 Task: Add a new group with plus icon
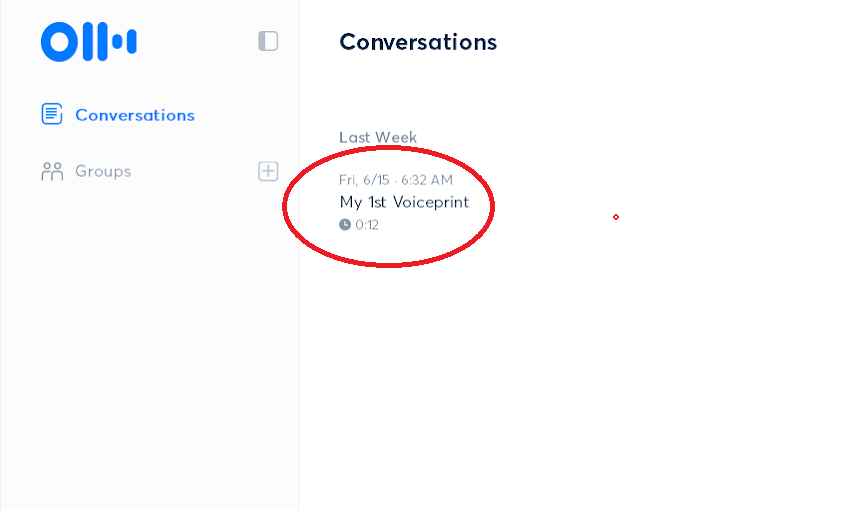click(x=268, y=171)
